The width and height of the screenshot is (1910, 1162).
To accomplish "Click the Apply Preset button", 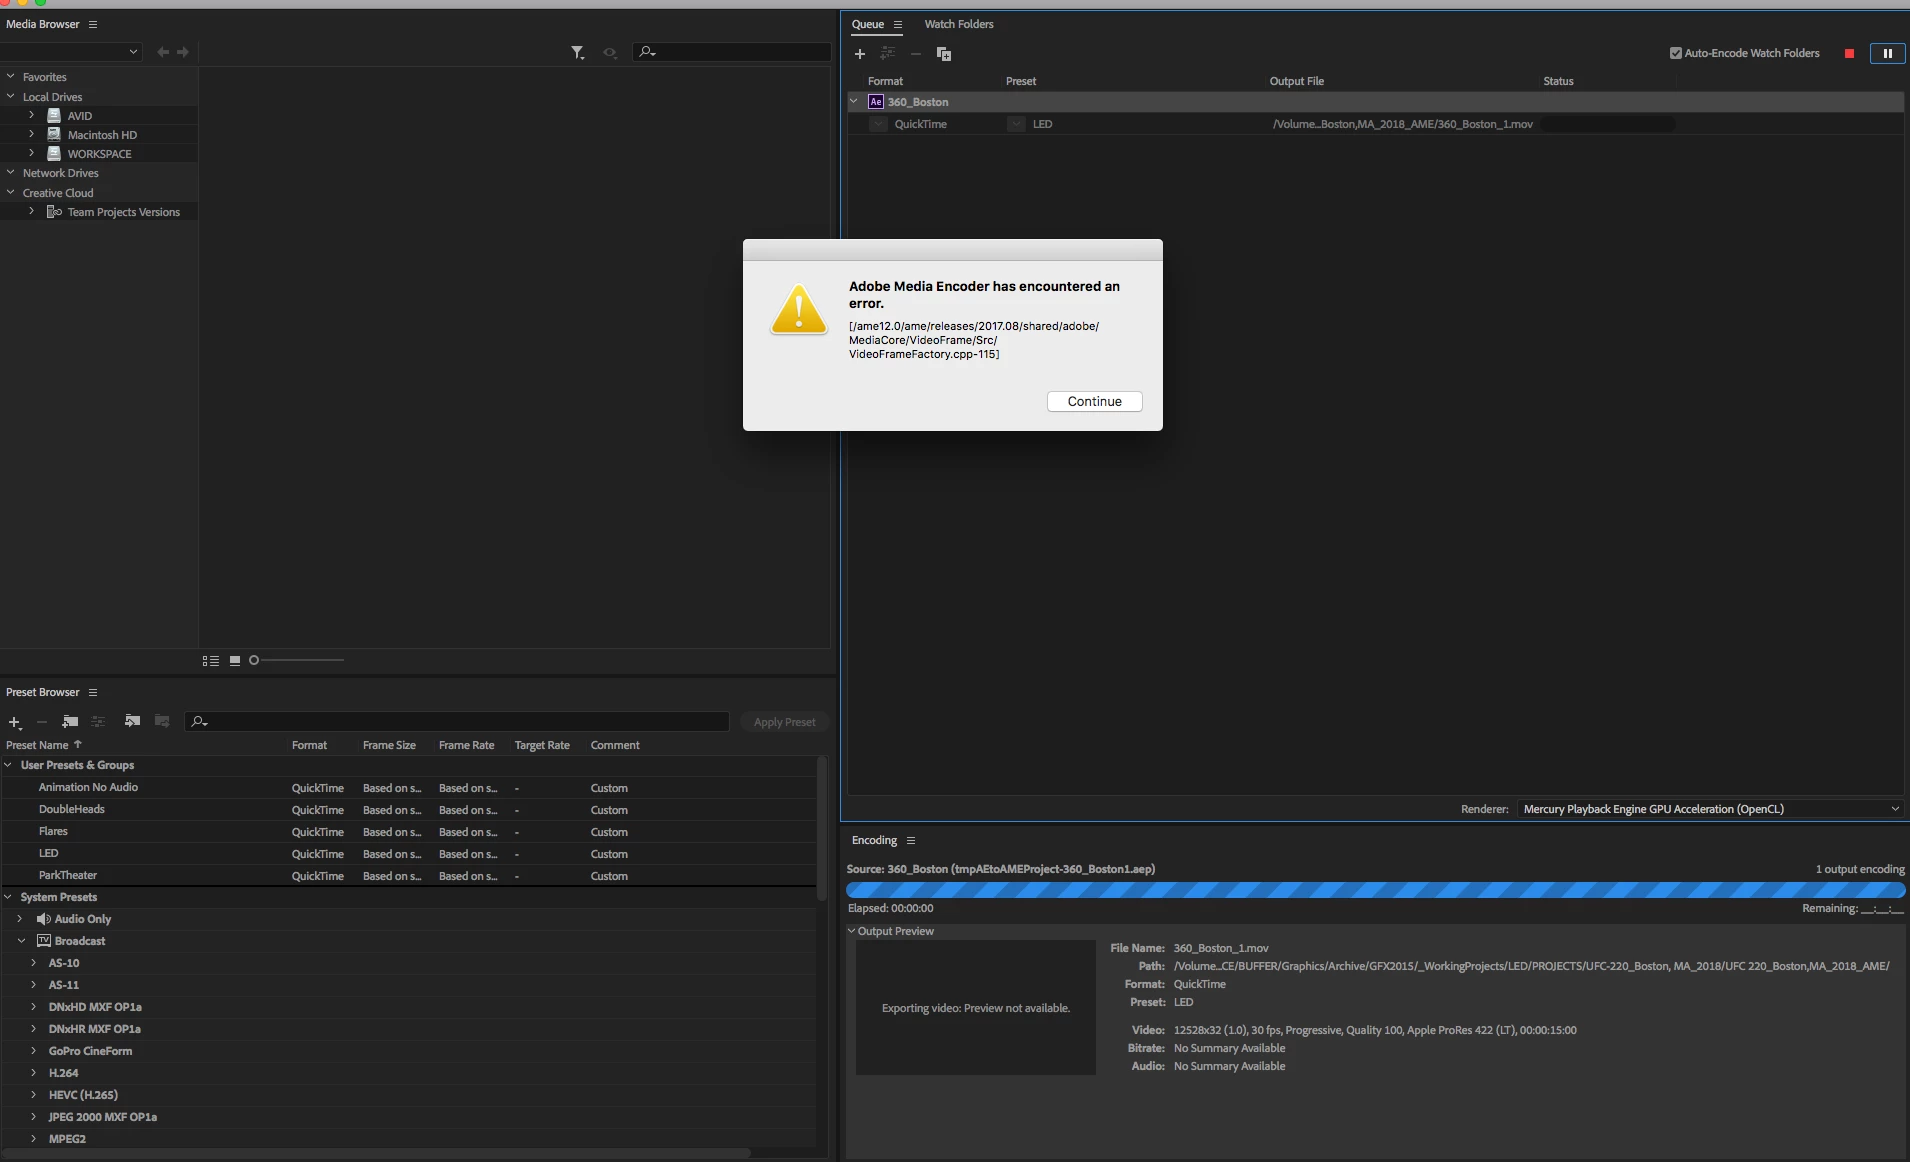I will click(x=784, y=722).
